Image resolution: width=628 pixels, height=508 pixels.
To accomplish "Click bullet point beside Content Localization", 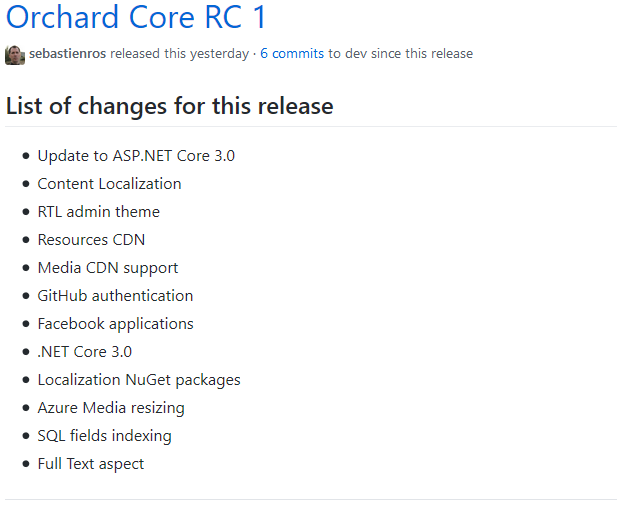I will tap(26, 184).
